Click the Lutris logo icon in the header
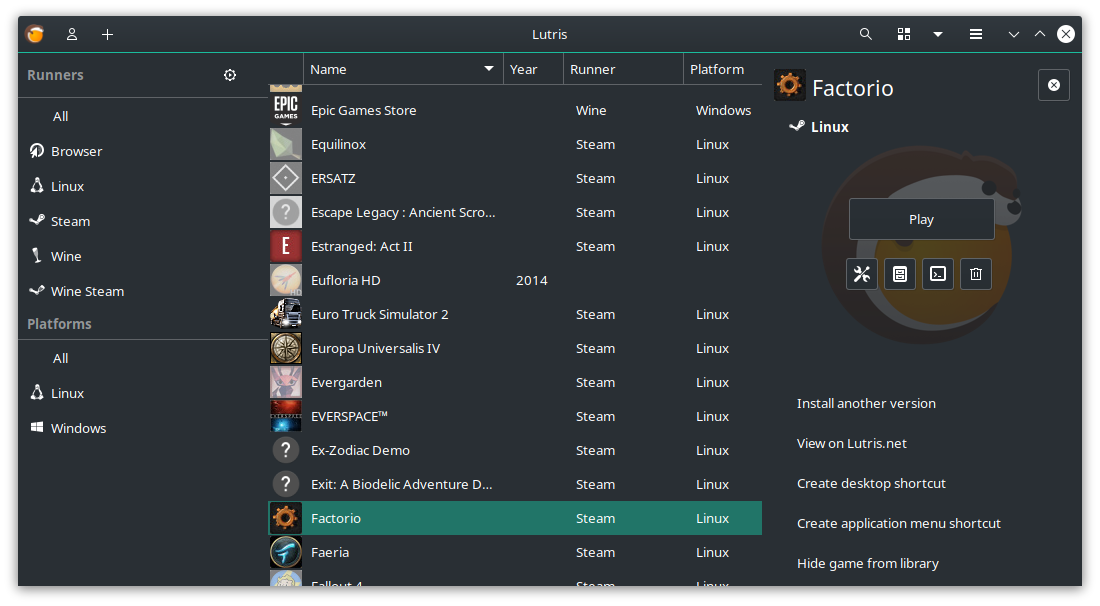1100x606 pixels. coord(35,34)
